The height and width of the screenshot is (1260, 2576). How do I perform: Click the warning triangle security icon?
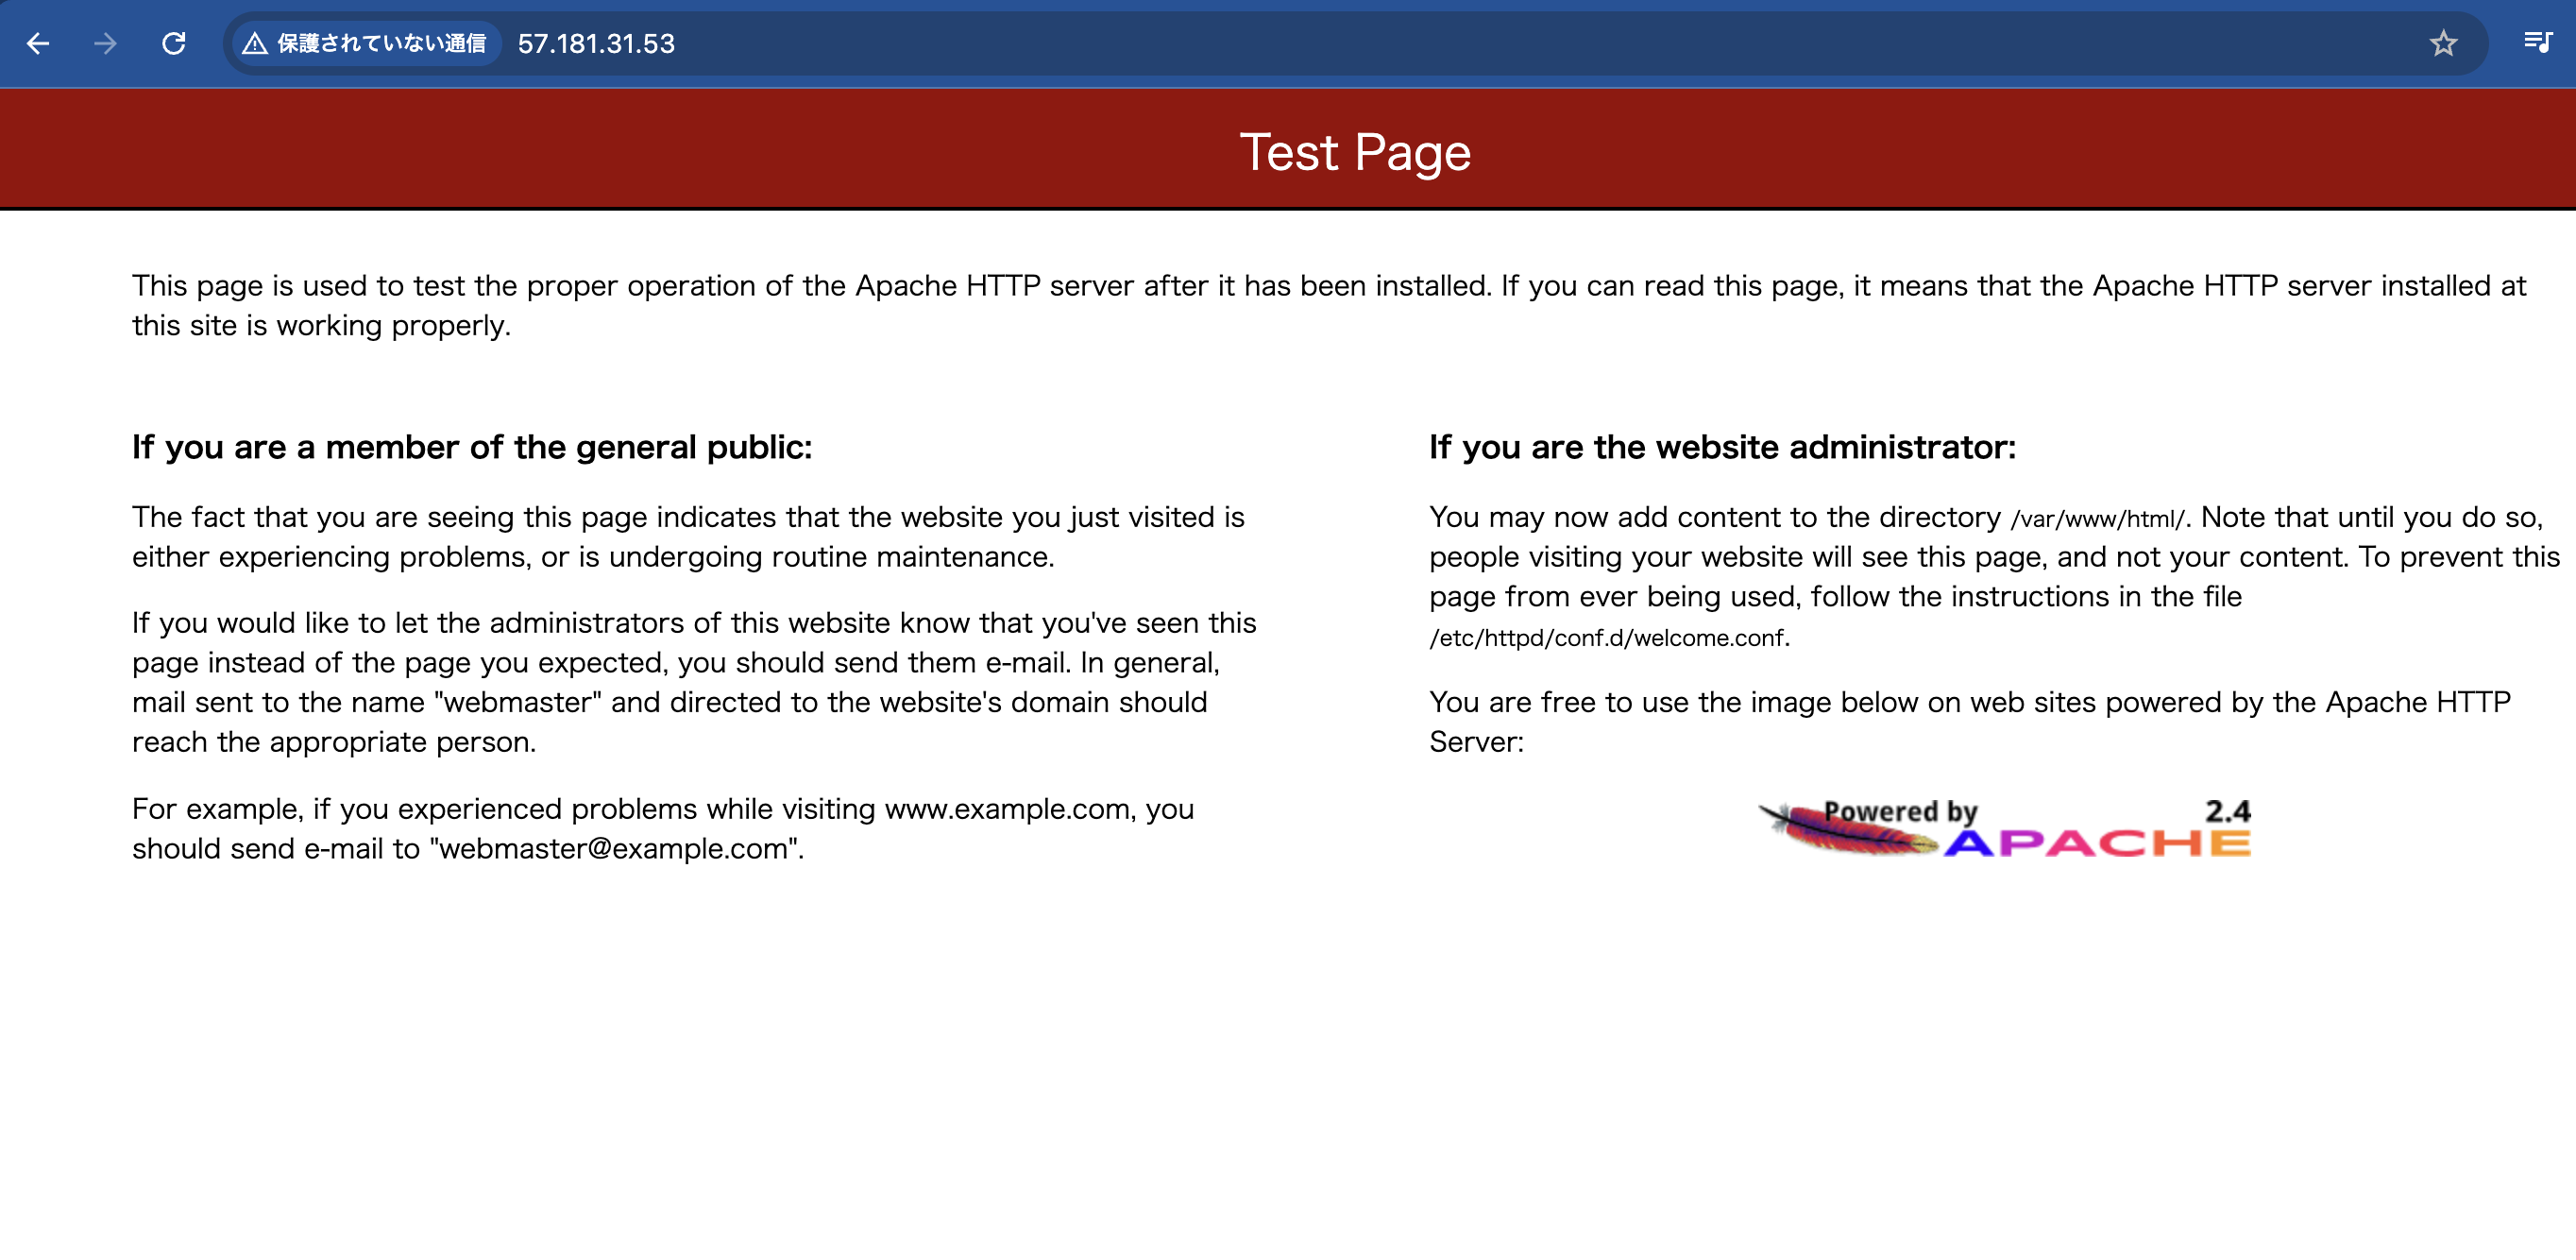click(255, 44)
